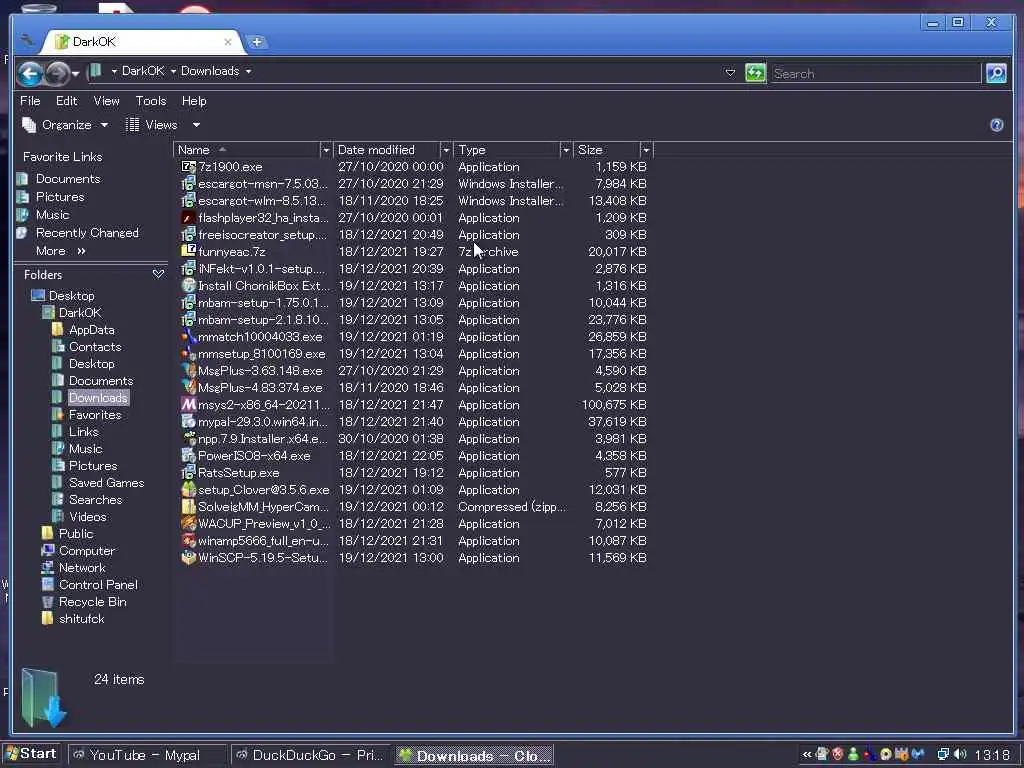1024x768 pixels.
Task: Click the green Refresh icon
Action: coord(755,72)
